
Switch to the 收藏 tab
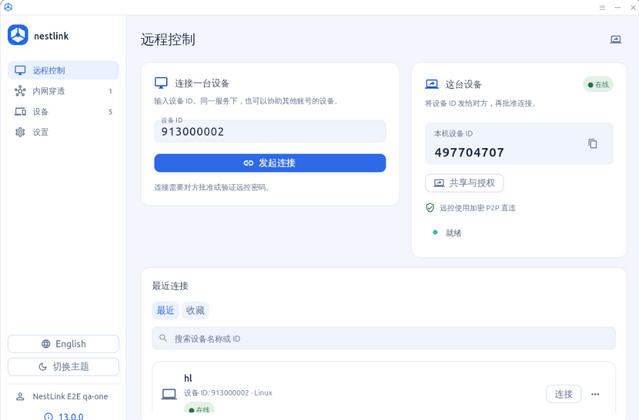click(x=195, y=310)
